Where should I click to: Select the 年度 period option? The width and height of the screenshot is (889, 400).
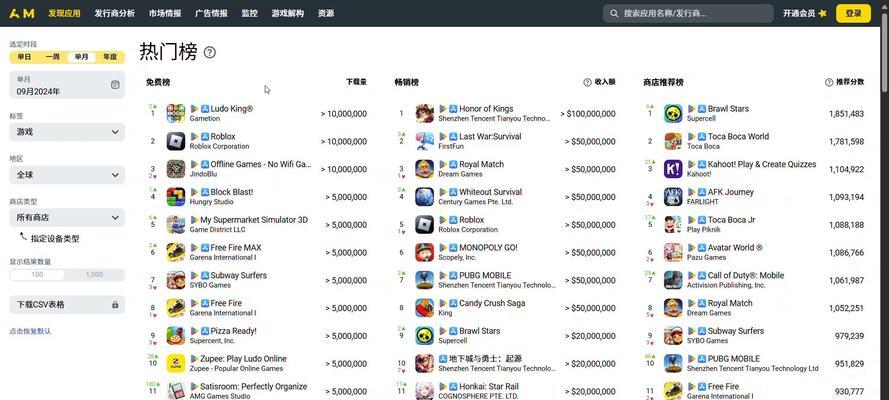click(110, 57)
